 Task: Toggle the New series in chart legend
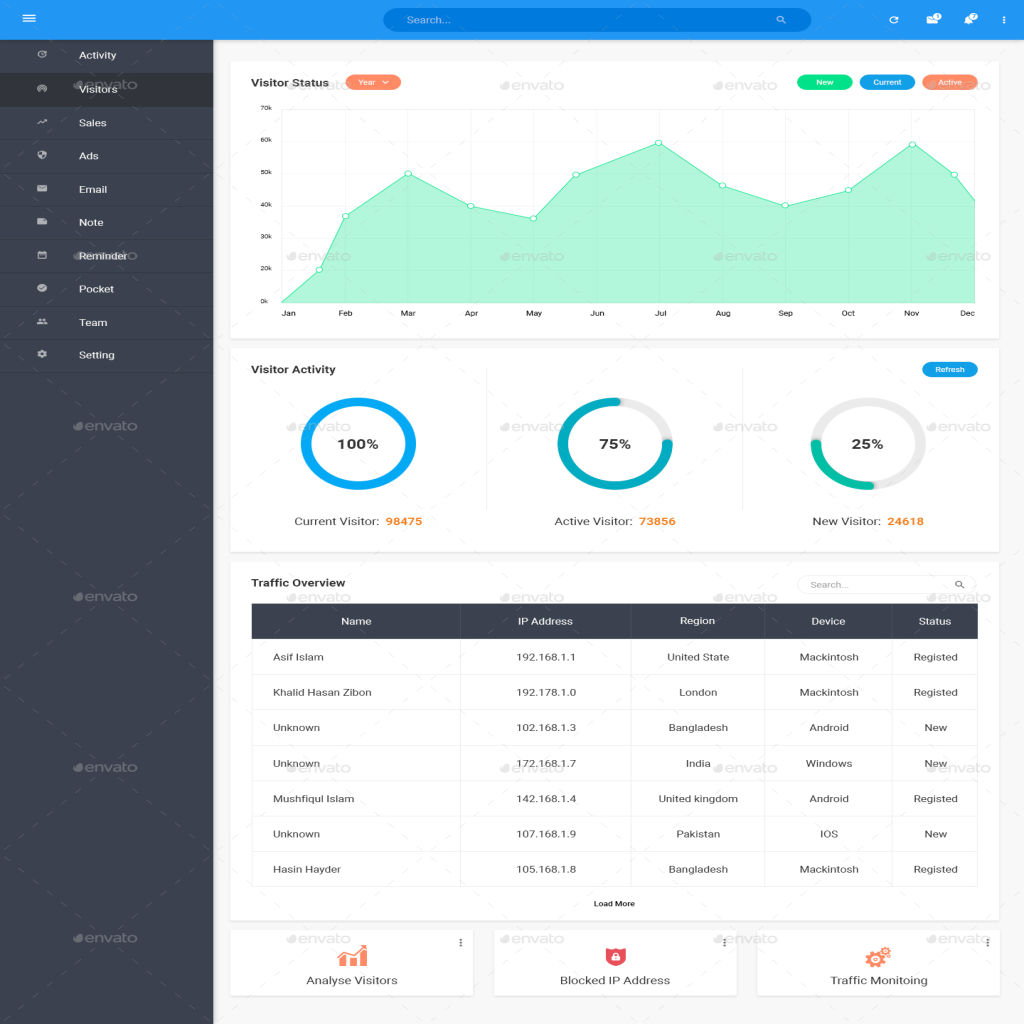point(824,82)
